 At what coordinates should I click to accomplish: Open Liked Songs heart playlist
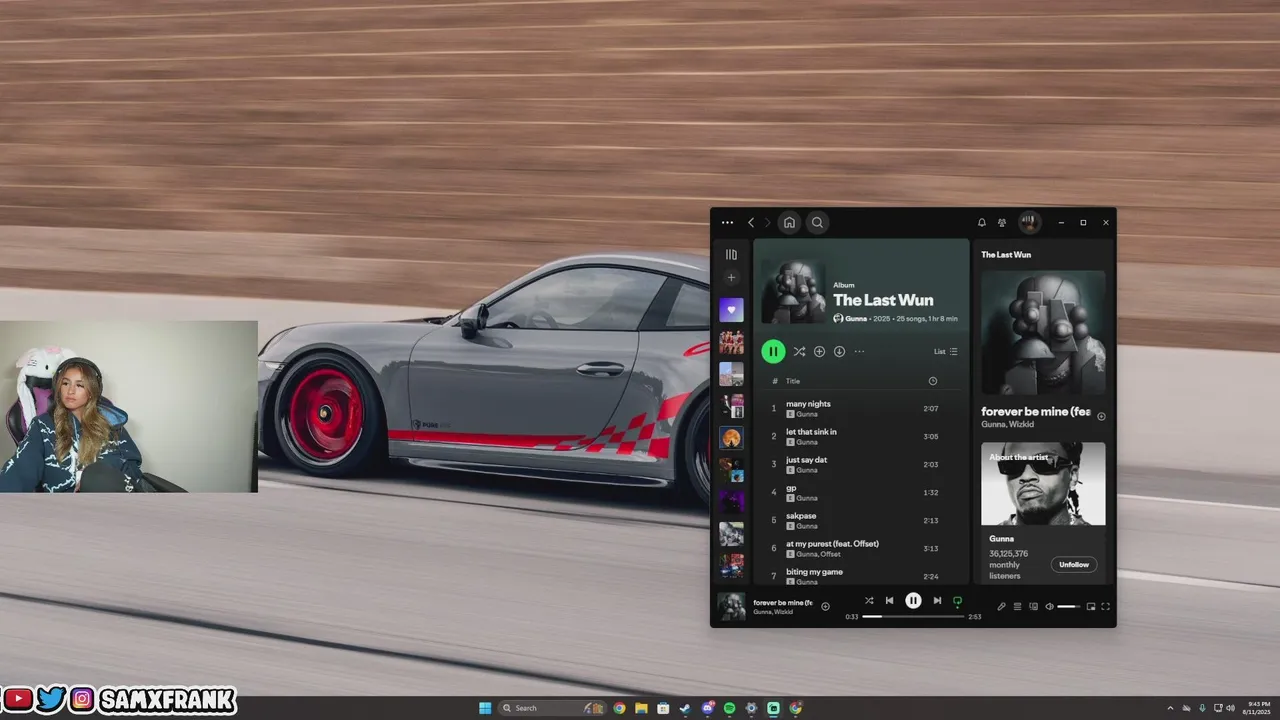(731, 310)
